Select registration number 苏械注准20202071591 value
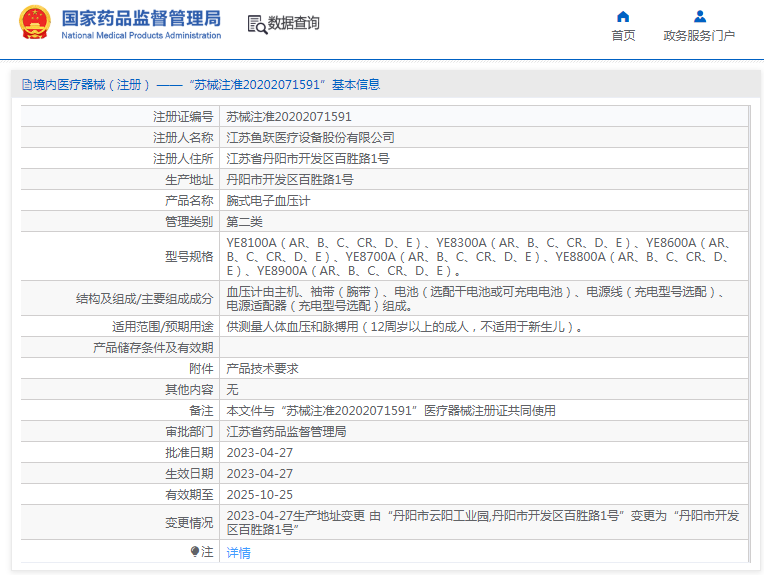764x575 pixels. point(289,117)
